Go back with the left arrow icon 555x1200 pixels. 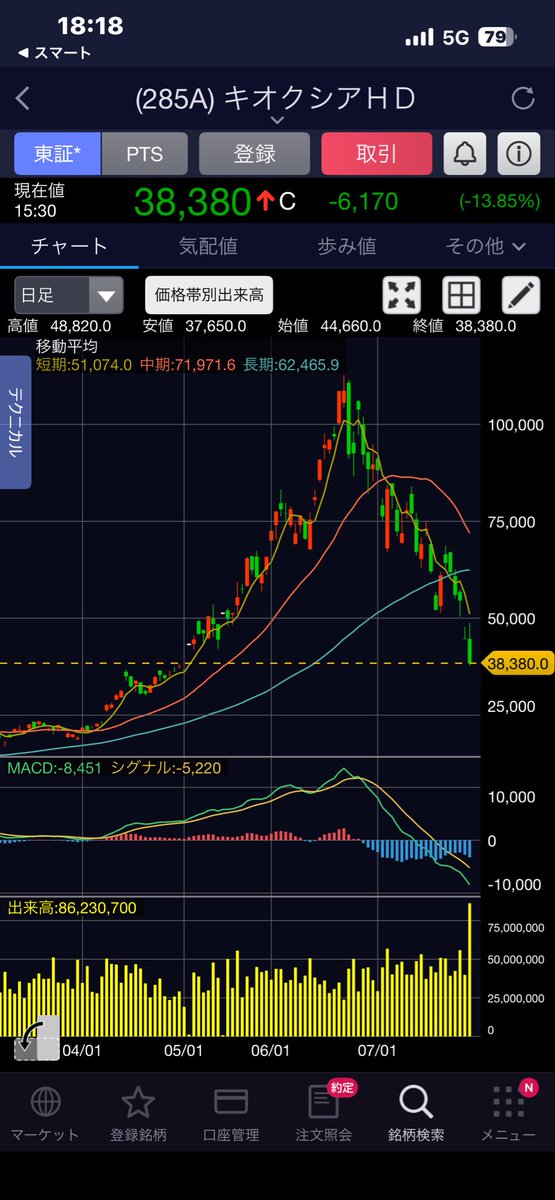(x=23, y=98)
